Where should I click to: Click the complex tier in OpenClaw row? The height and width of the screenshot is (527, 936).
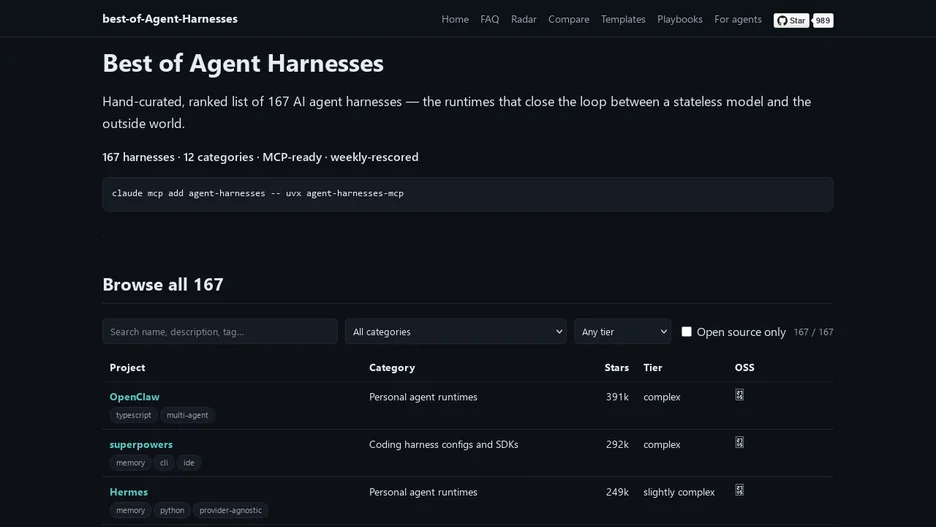[x=661, y=397]
